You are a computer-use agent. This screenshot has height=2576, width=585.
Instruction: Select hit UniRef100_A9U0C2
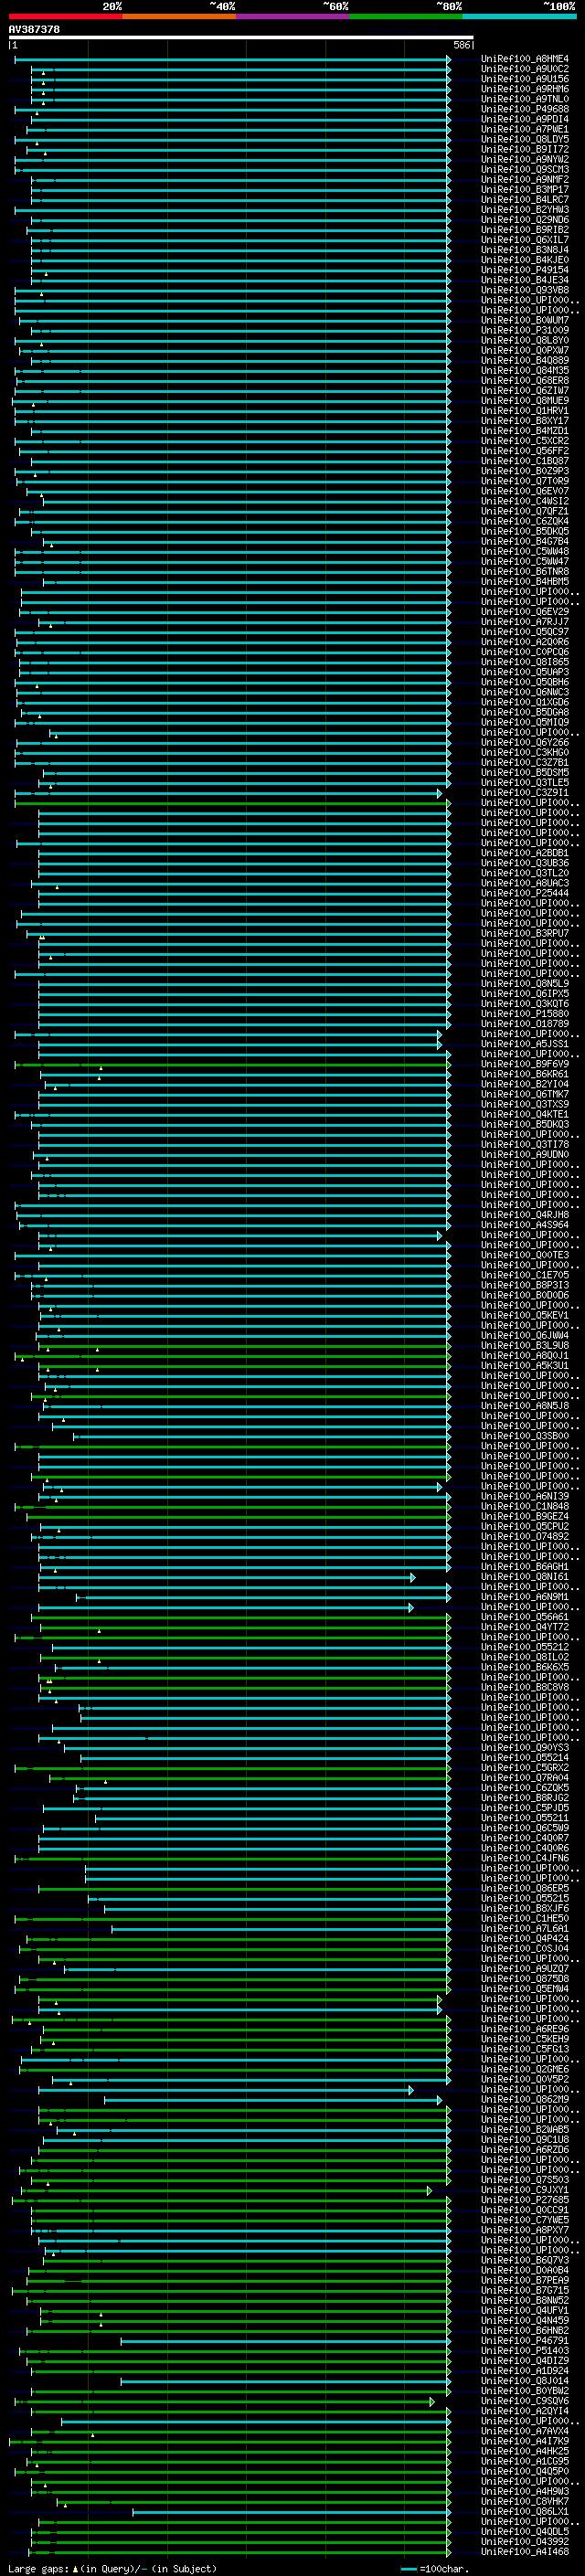525,69
